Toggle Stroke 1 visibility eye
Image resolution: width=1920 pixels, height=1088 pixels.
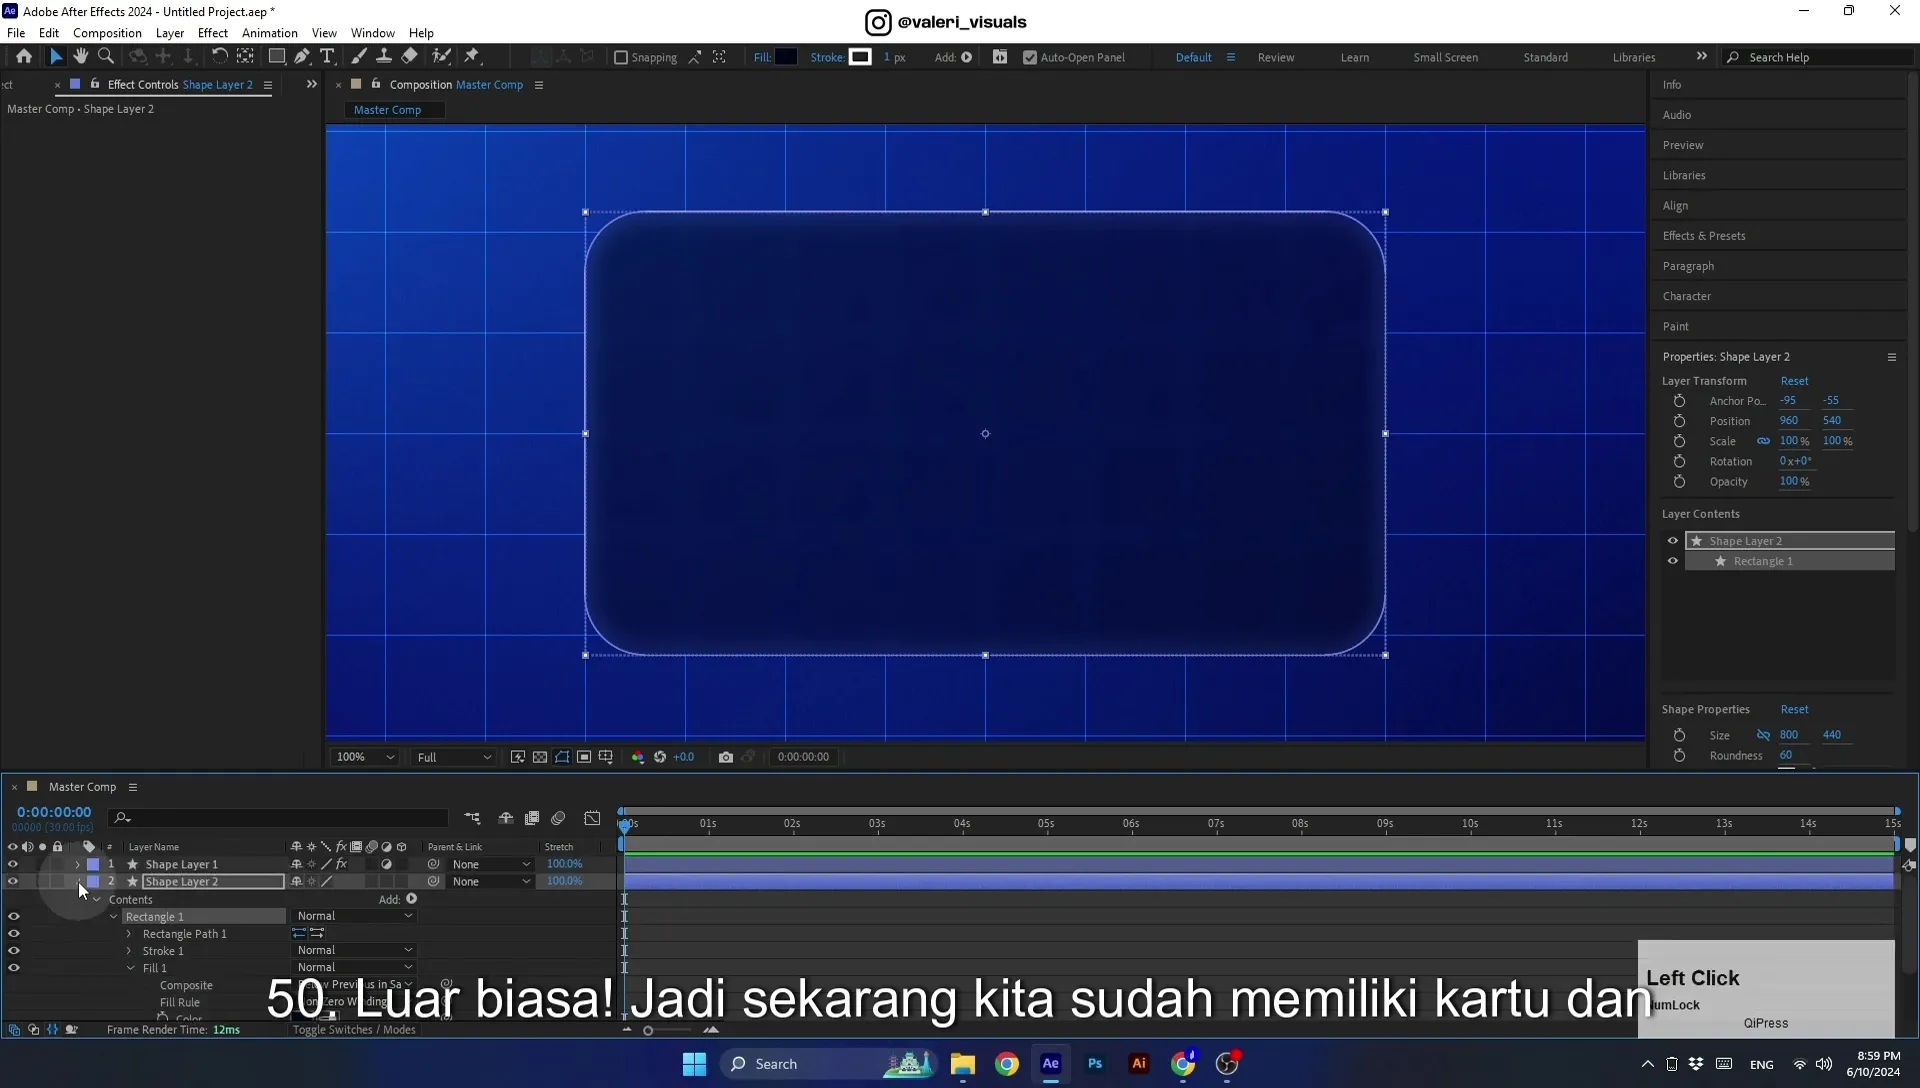14,951
